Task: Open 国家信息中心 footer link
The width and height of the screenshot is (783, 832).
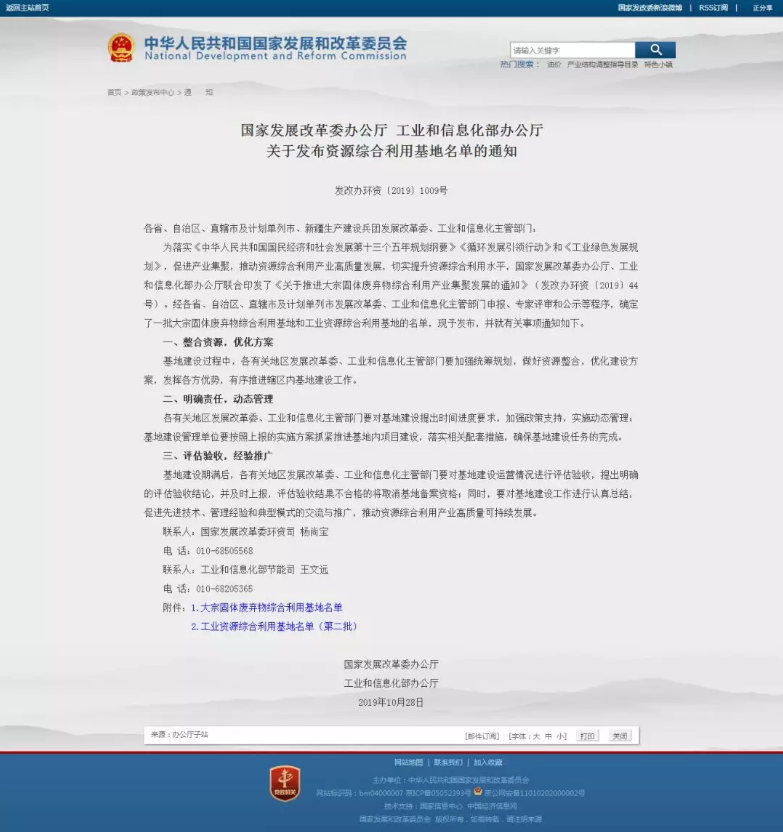Action: [x=441, y=806]
